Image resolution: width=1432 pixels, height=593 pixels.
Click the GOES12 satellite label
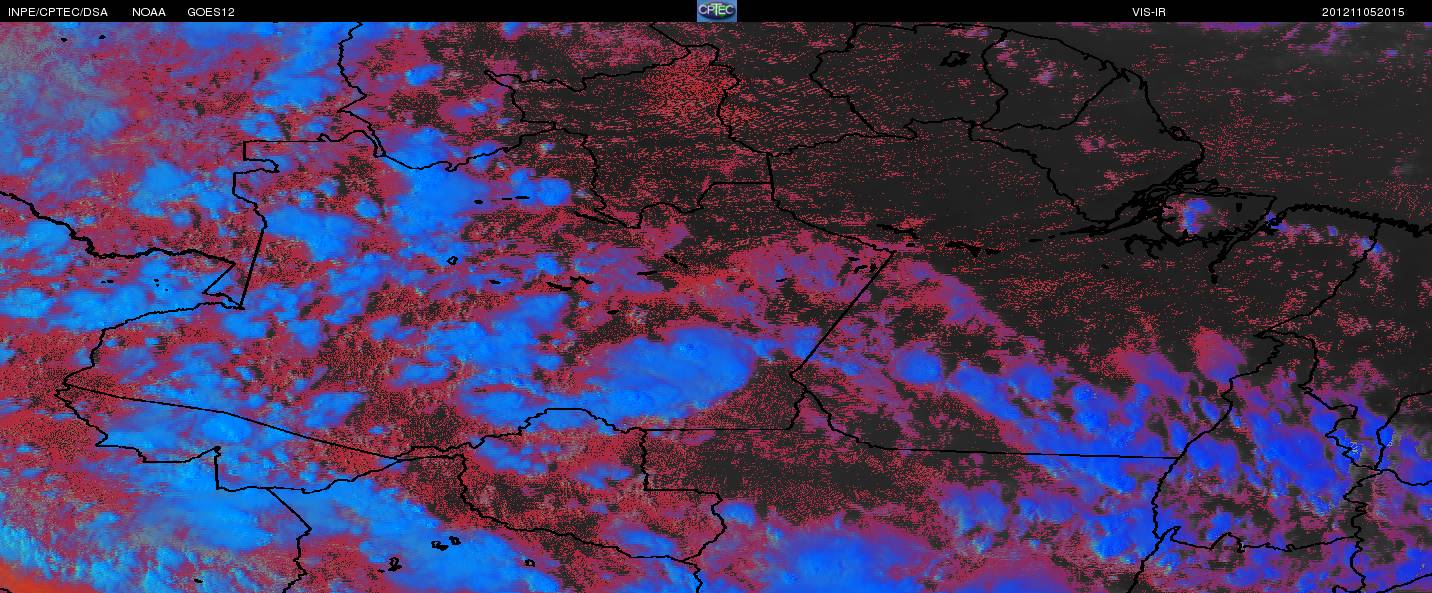point(211,12)
